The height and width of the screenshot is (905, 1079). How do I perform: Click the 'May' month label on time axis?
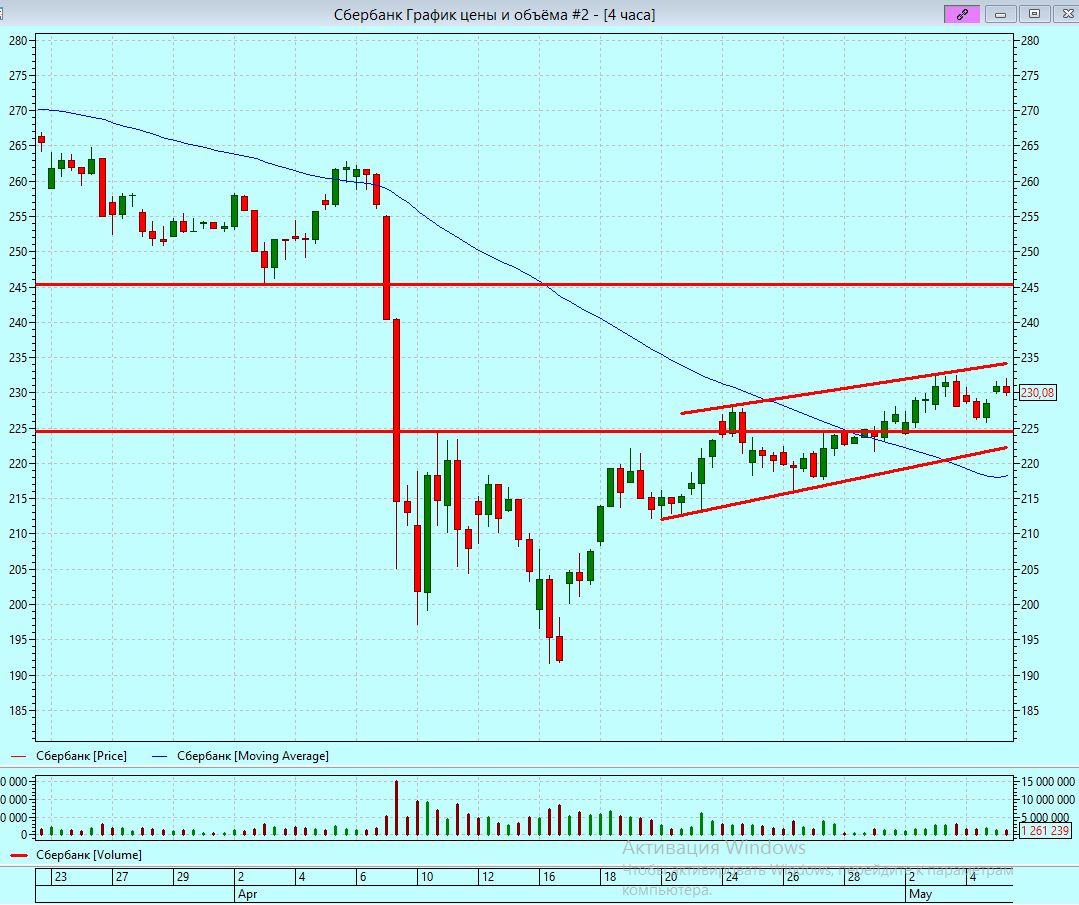click(920, 894)
